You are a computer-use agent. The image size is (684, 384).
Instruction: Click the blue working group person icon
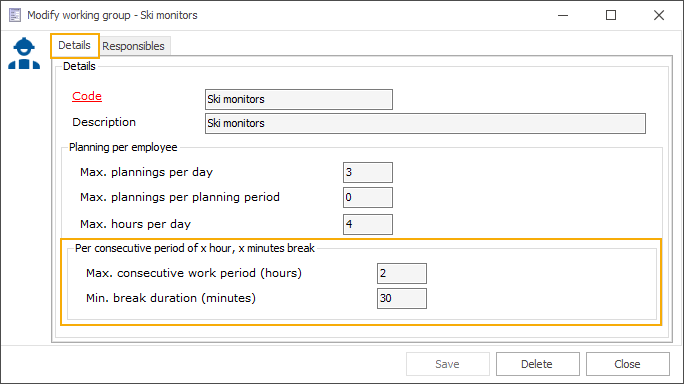click(x=24, y=53)
